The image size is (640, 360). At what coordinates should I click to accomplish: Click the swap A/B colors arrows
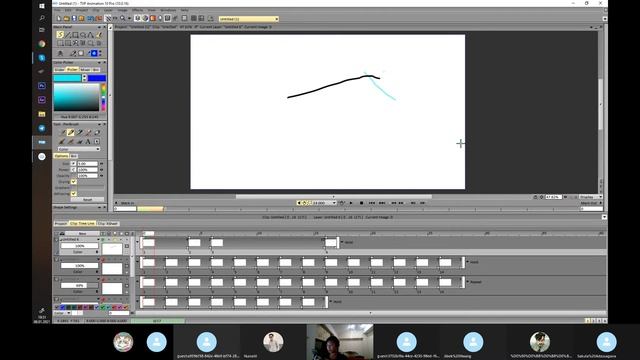[84, 78]
